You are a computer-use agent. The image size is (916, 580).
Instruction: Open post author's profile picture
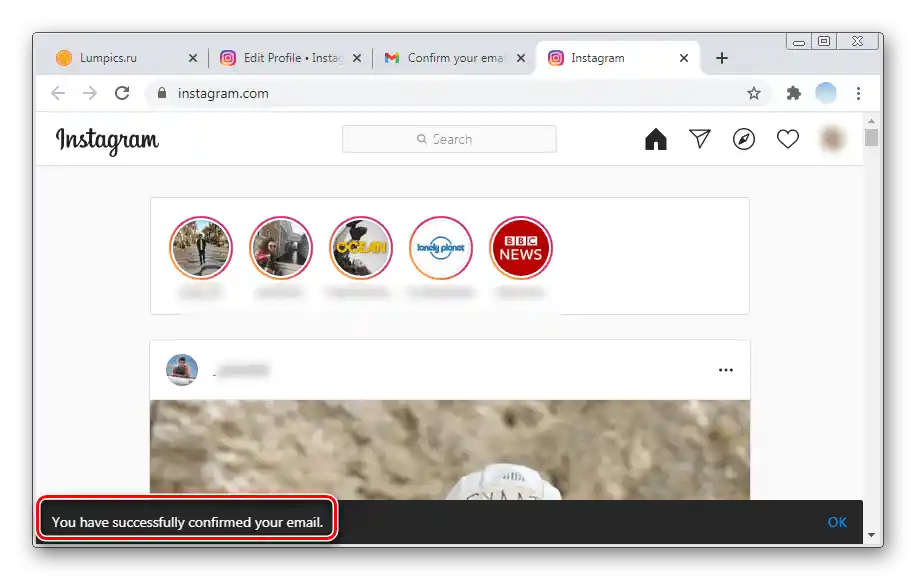pos(182,370)
